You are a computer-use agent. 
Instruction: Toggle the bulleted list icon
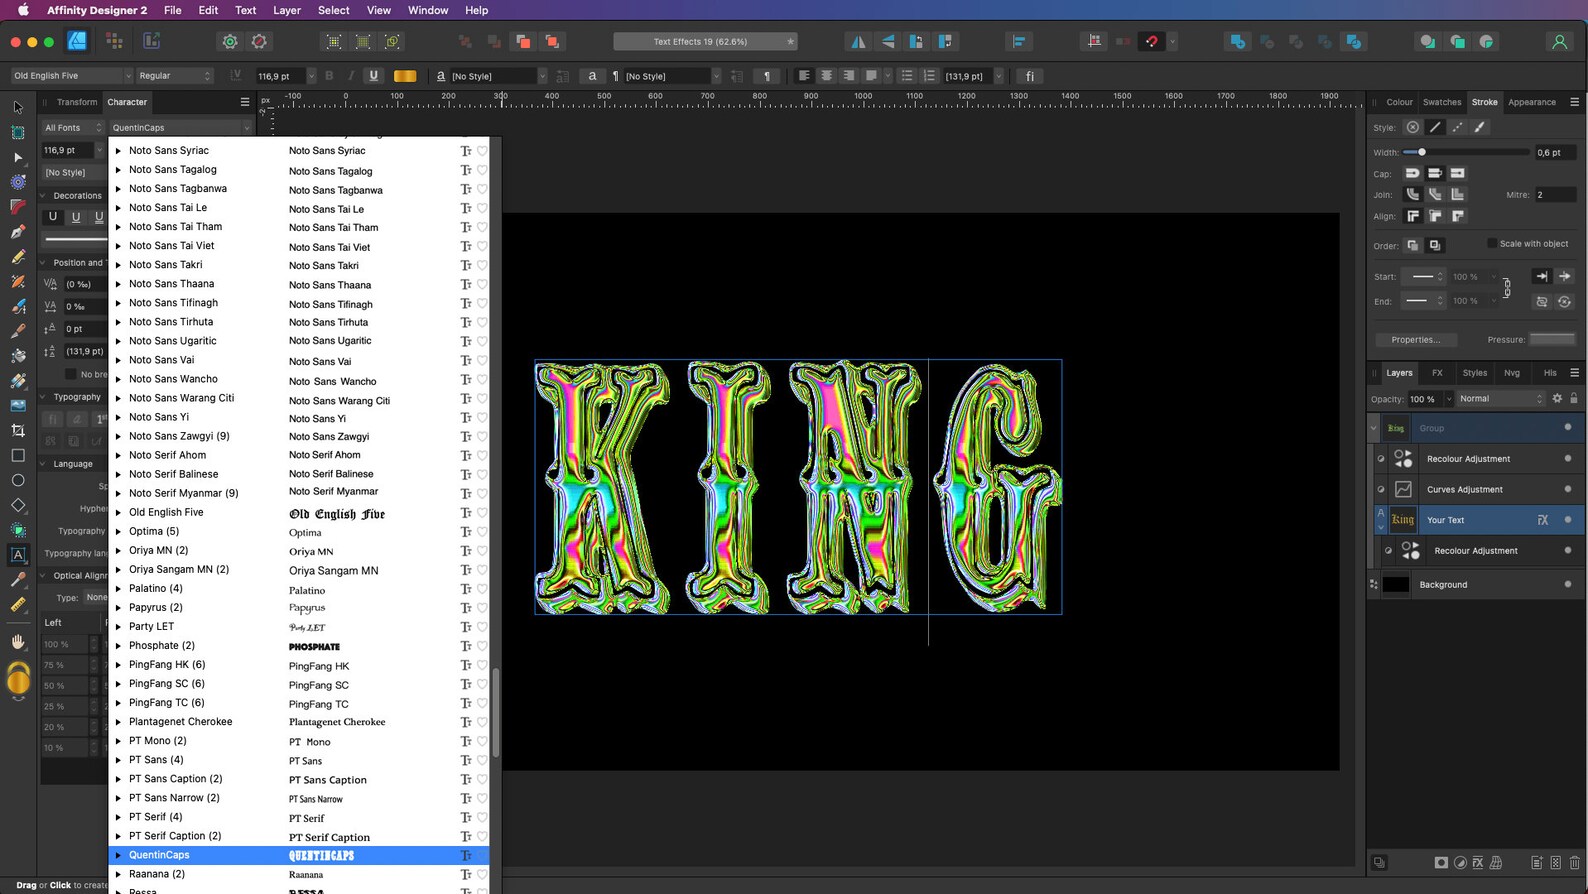pos(907,76)
